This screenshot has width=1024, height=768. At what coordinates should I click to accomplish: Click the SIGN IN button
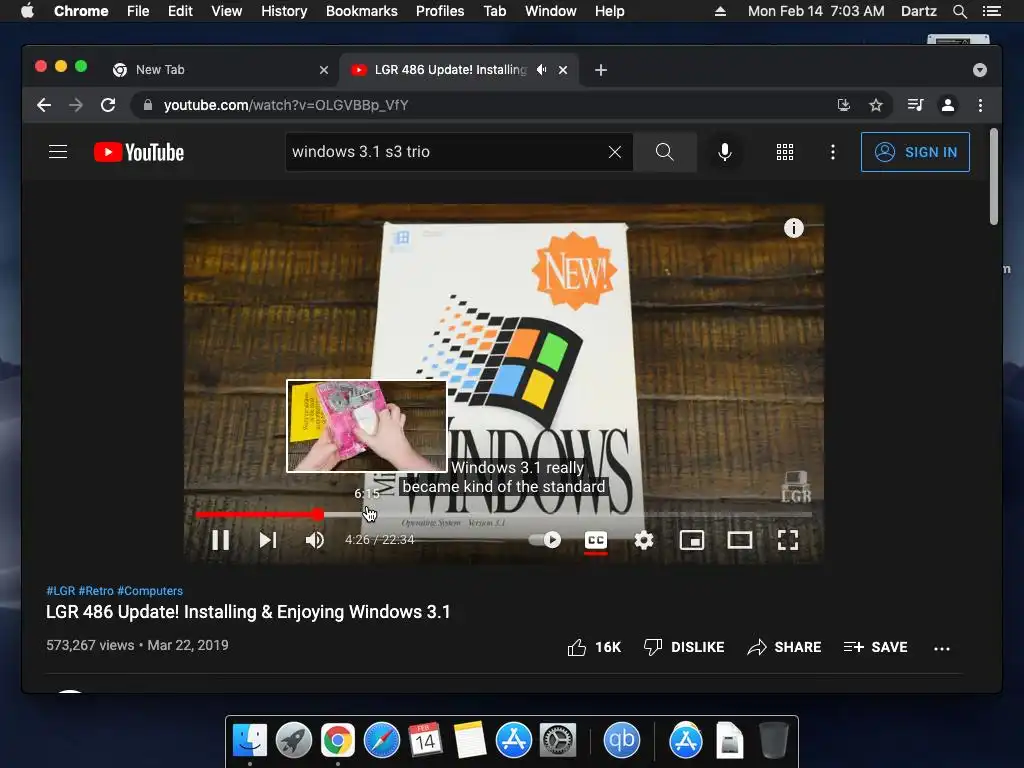(915, 152)
